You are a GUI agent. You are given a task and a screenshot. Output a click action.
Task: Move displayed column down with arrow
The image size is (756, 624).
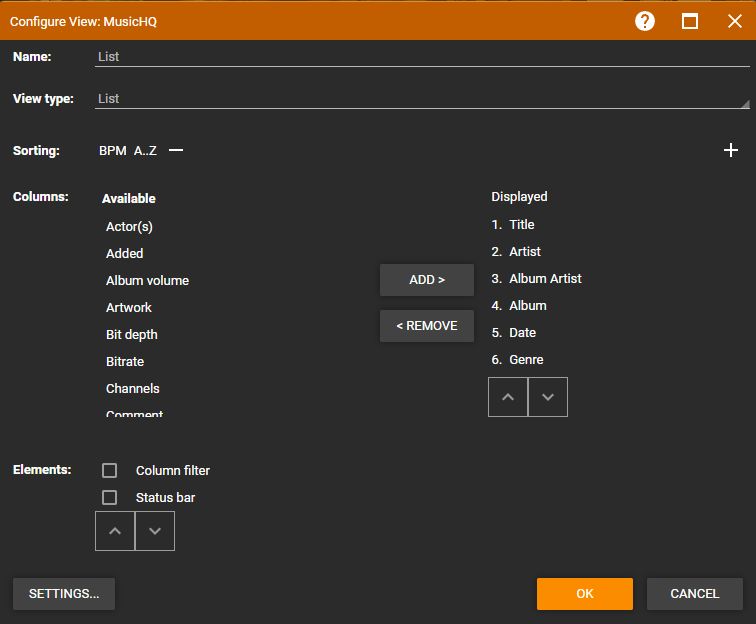(548, 397)
